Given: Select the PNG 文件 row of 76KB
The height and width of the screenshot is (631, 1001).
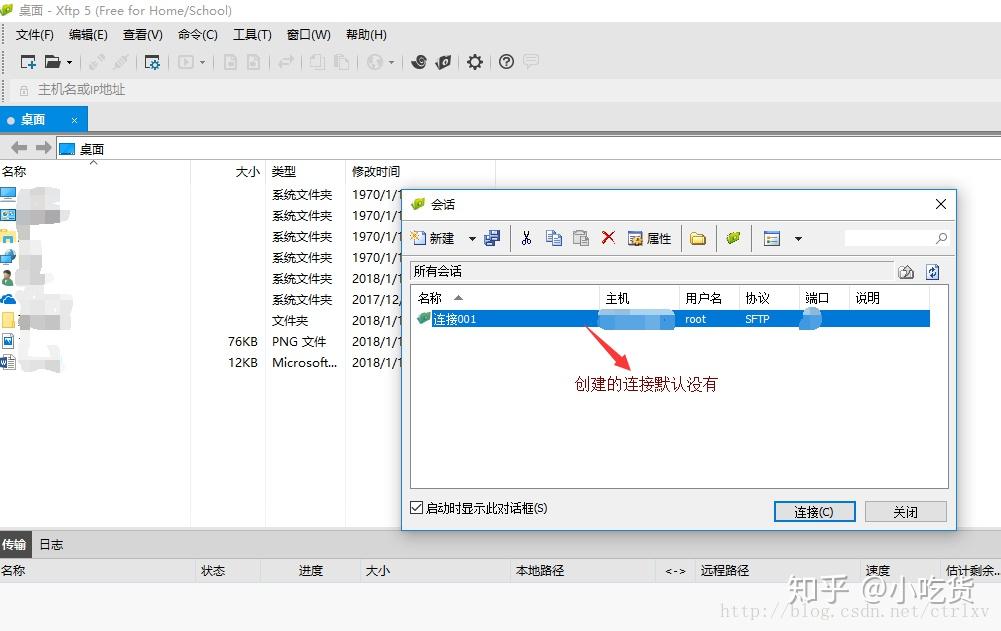Looking at the screenshot, I should click(201, 342).
